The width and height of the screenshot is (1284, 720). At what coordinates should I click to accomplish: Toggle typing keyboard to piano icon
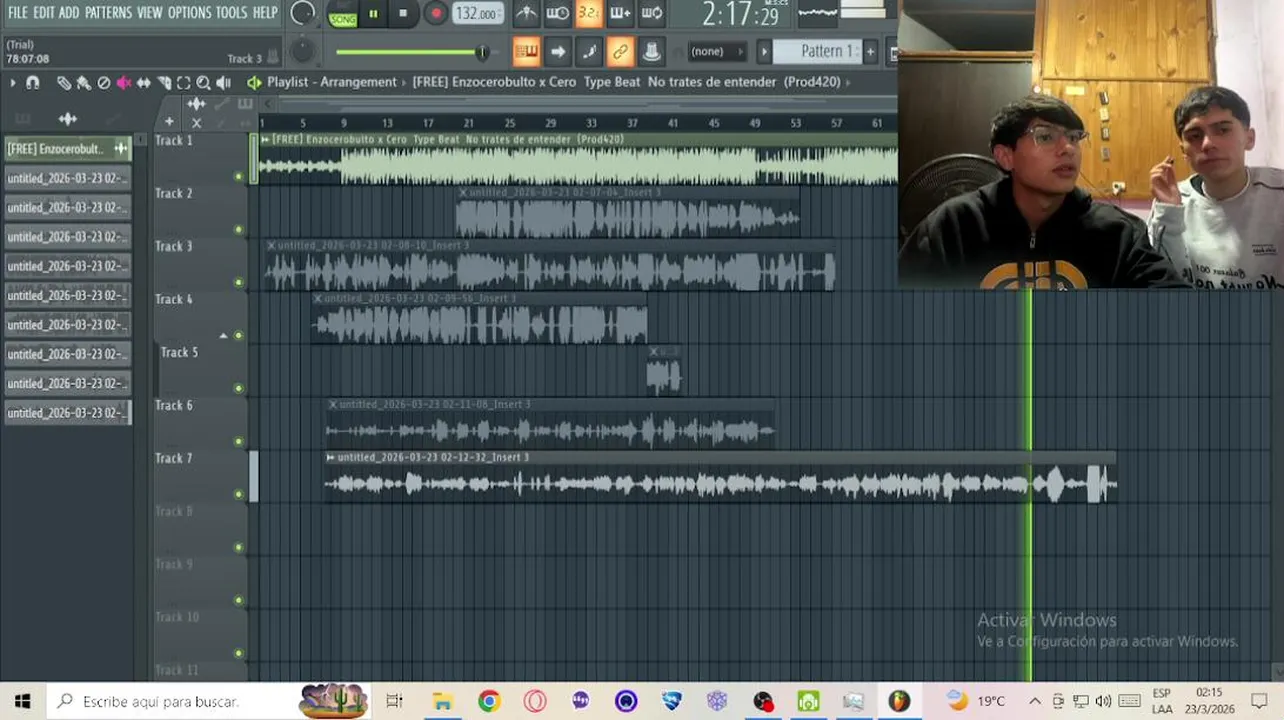tap(526, 51)
